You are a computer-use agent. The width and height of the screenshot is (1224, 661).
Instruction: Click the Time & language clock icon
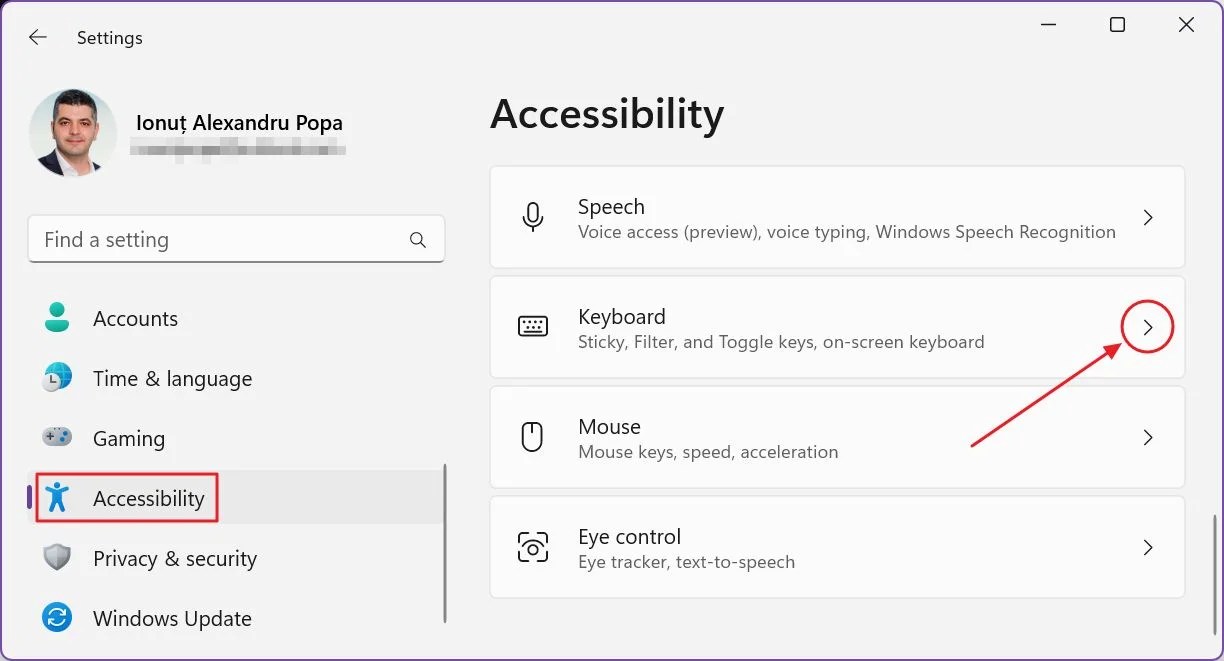point(57,378)
